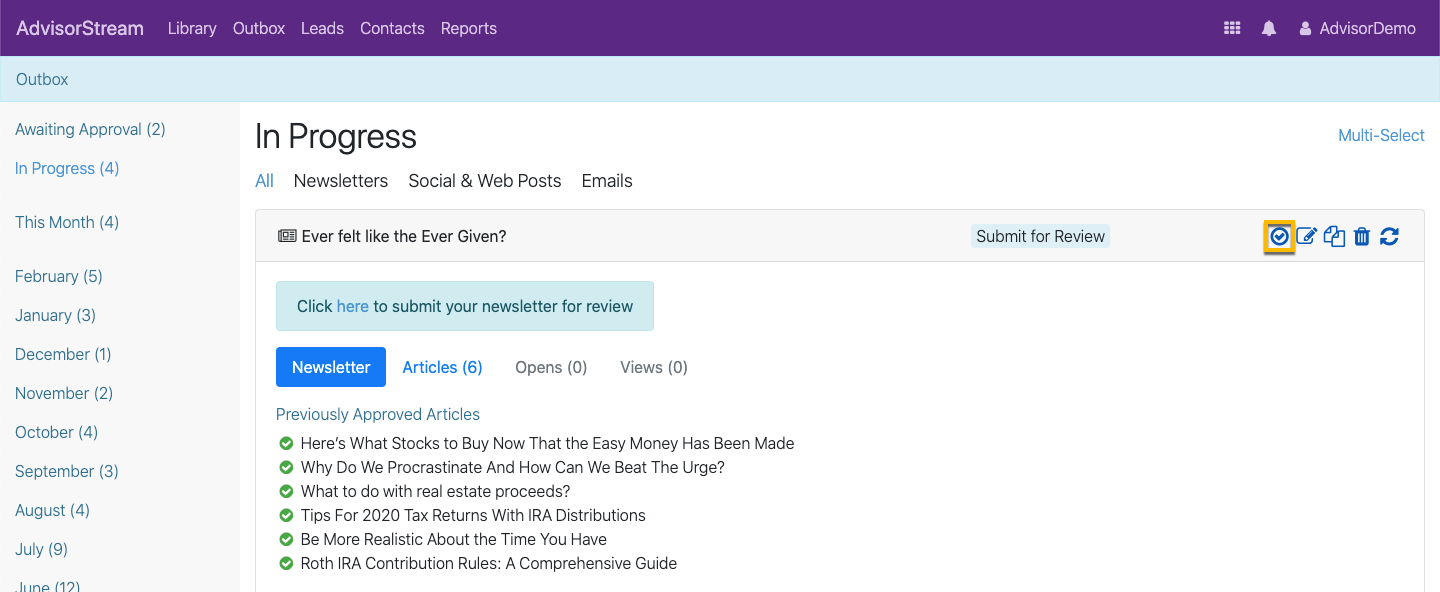Select the Opens (0) tab
Viewport: 1440px width, 592px height.
point(551,367)
